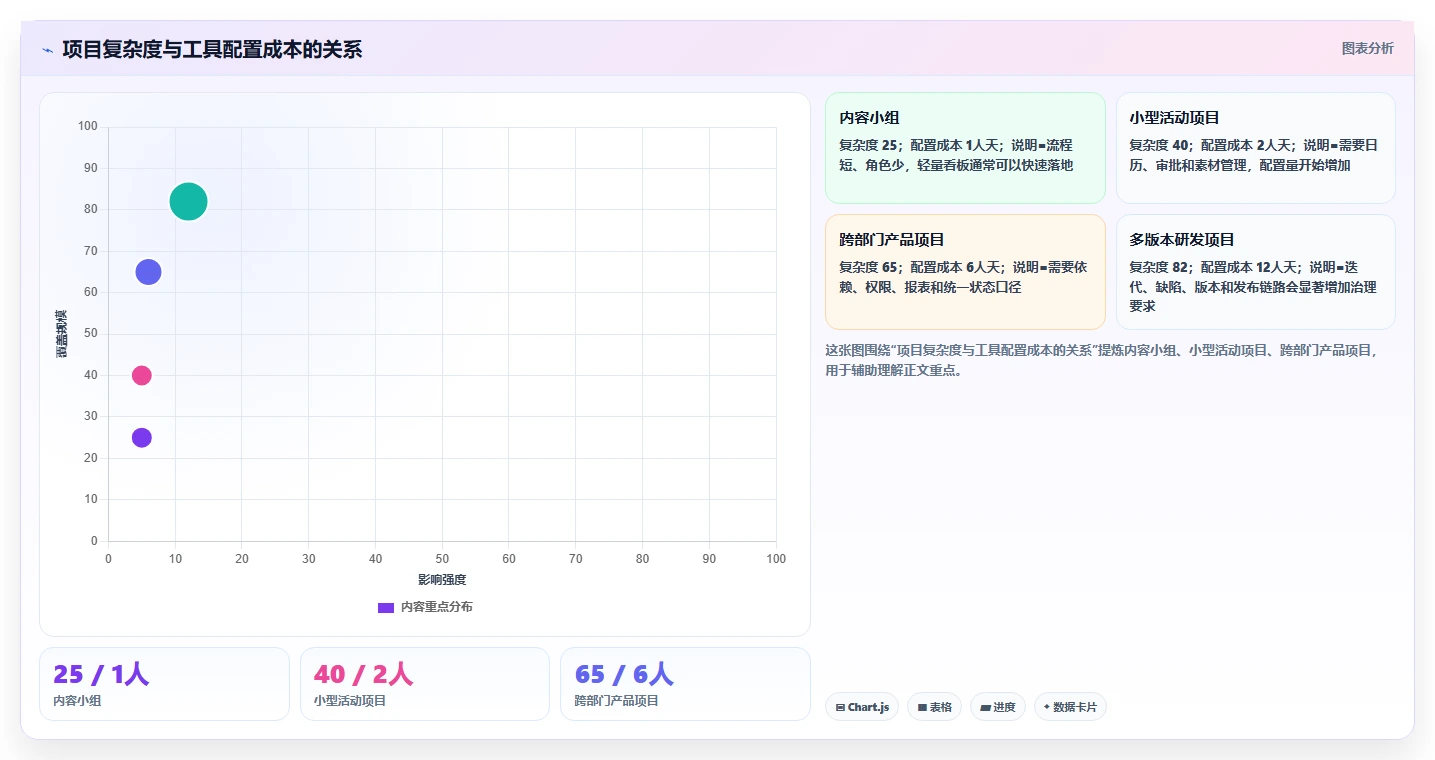Click the chart summary paragraph under cards
This screenshot has width=1435, height=760.
[1101, 360]
